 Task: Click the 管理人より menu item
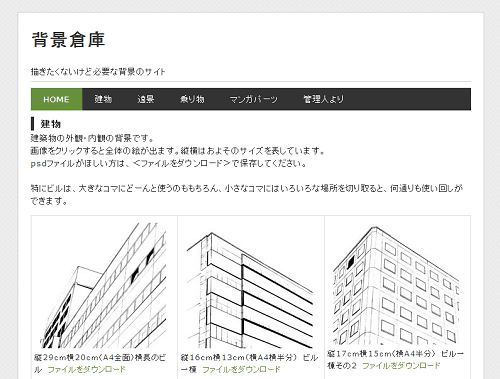[323, 99]
